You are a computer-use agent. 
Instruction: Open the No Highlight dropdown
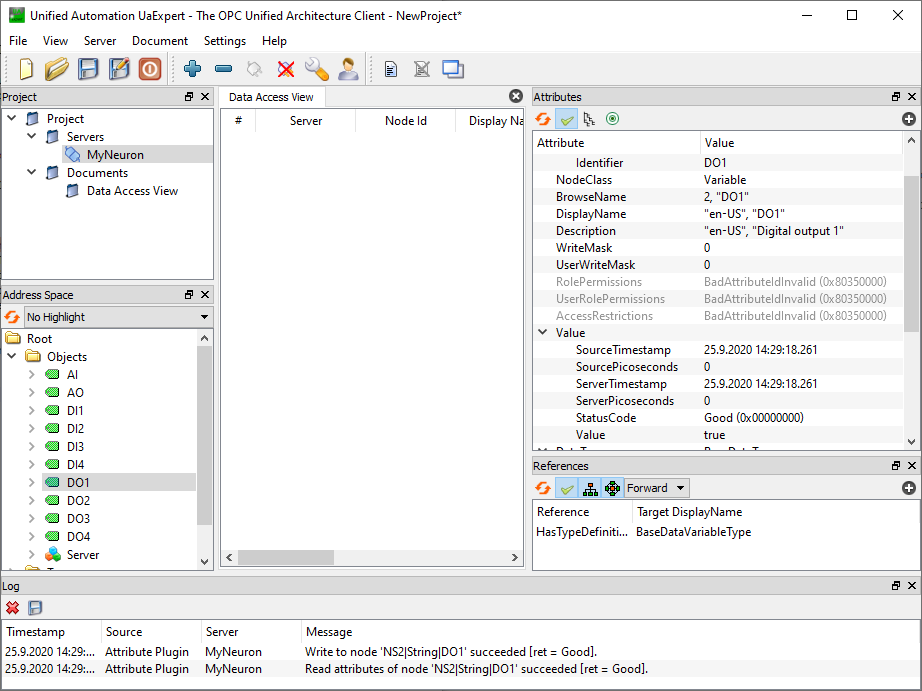point(118,317)
